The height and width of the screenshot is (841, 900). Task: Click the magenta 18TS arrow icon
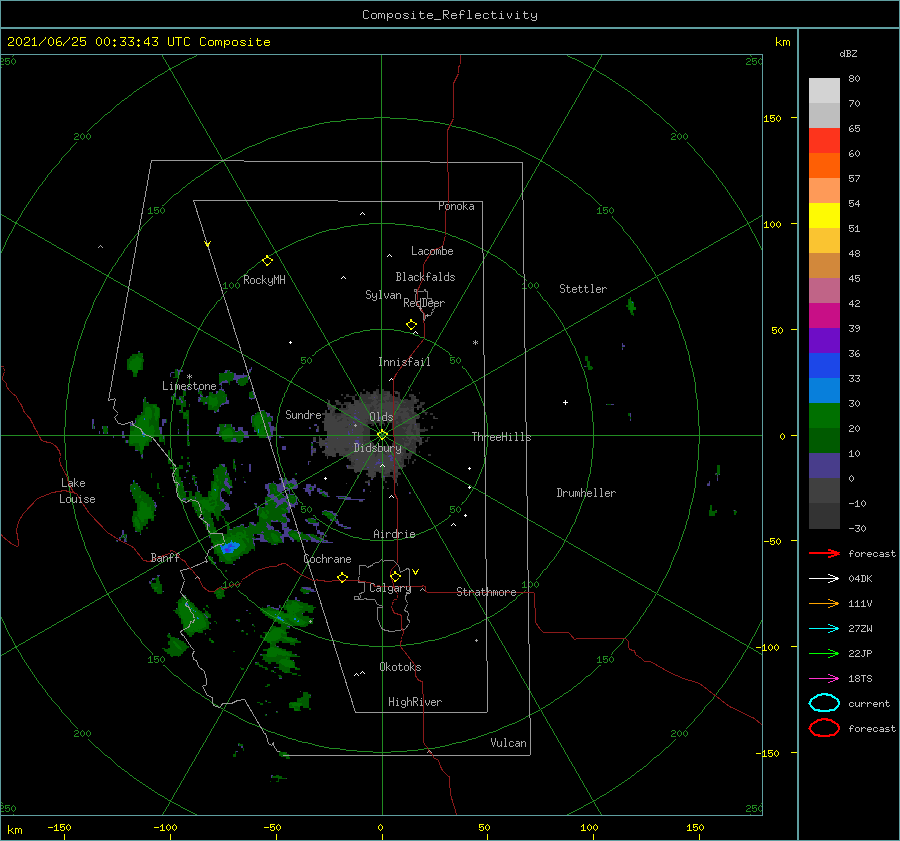pos(824,679)
